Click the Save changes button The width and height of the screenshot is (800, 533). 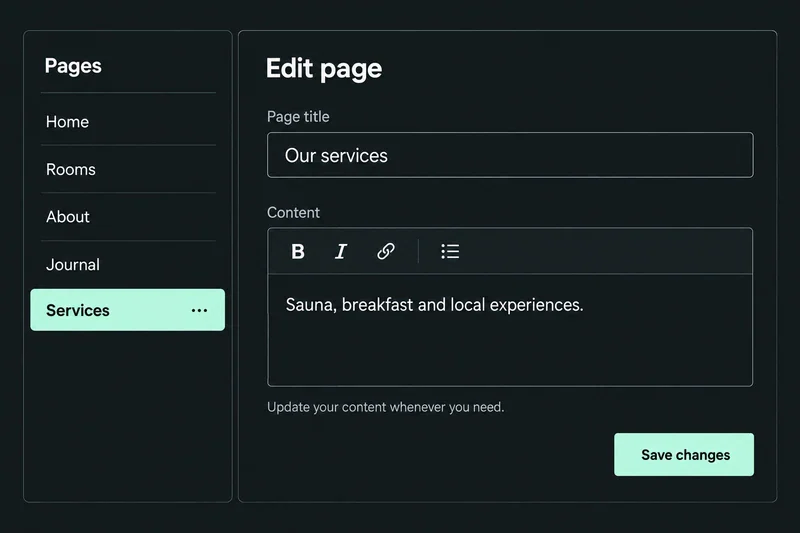pyautogui.click(x=684, y=454)
